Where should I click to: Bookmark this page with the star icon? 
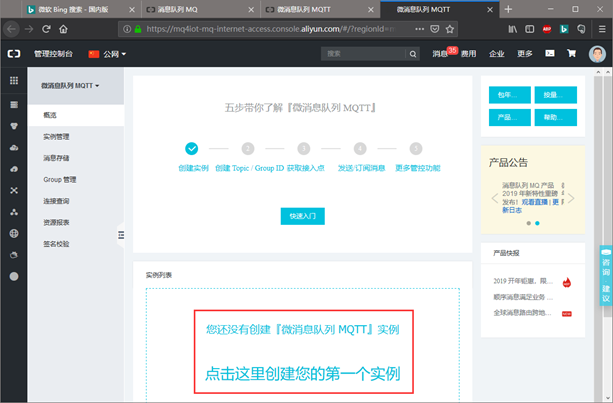450,29
